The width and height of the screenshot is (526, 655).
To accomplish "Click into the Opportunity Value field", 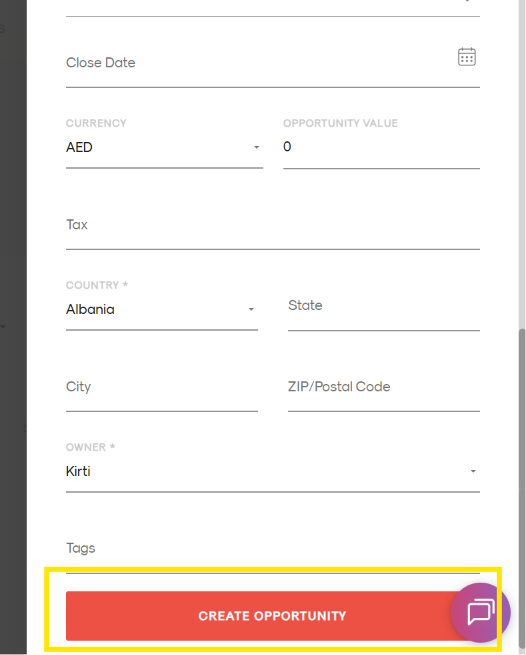I will click(x=381, y=147).
